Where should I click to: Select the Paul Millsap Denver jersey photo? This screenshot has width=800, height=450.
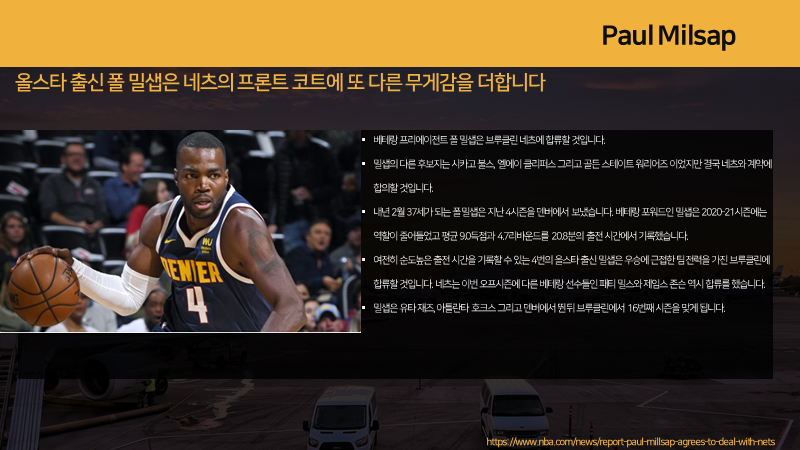tap(180, 231)
